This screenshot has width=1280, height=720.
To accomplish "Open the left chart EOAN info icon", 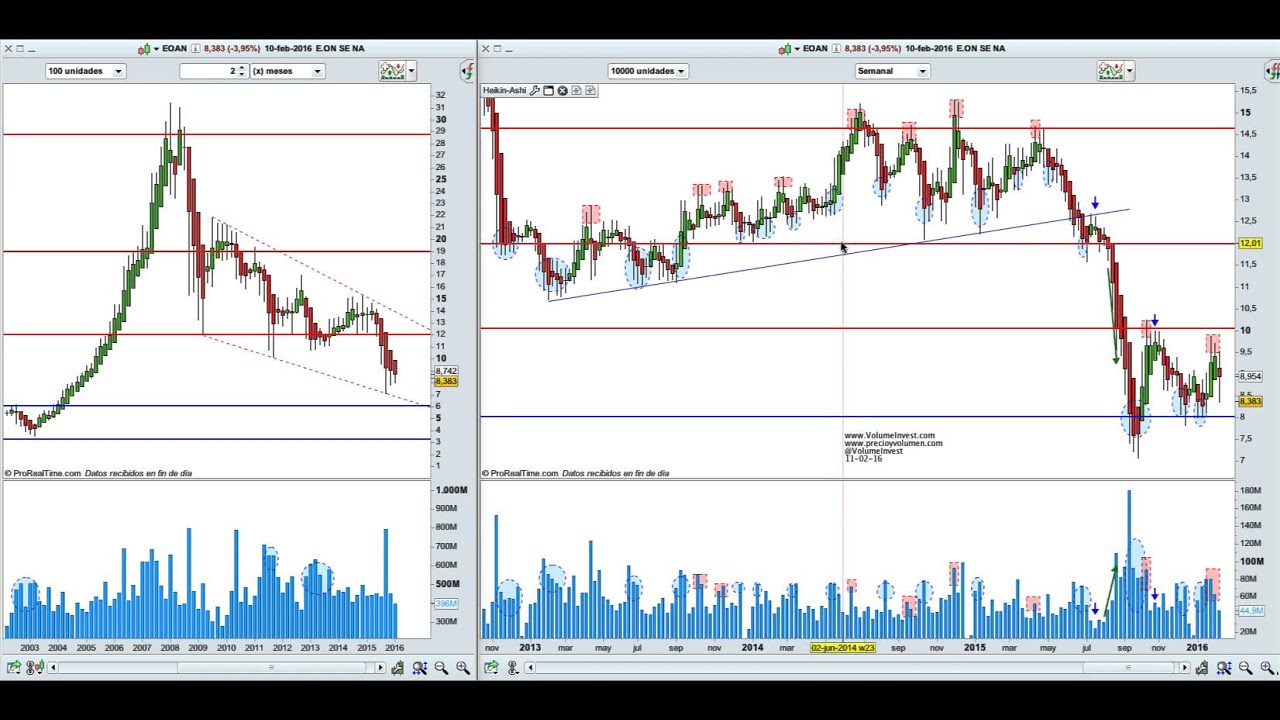I will click(195, 48).
